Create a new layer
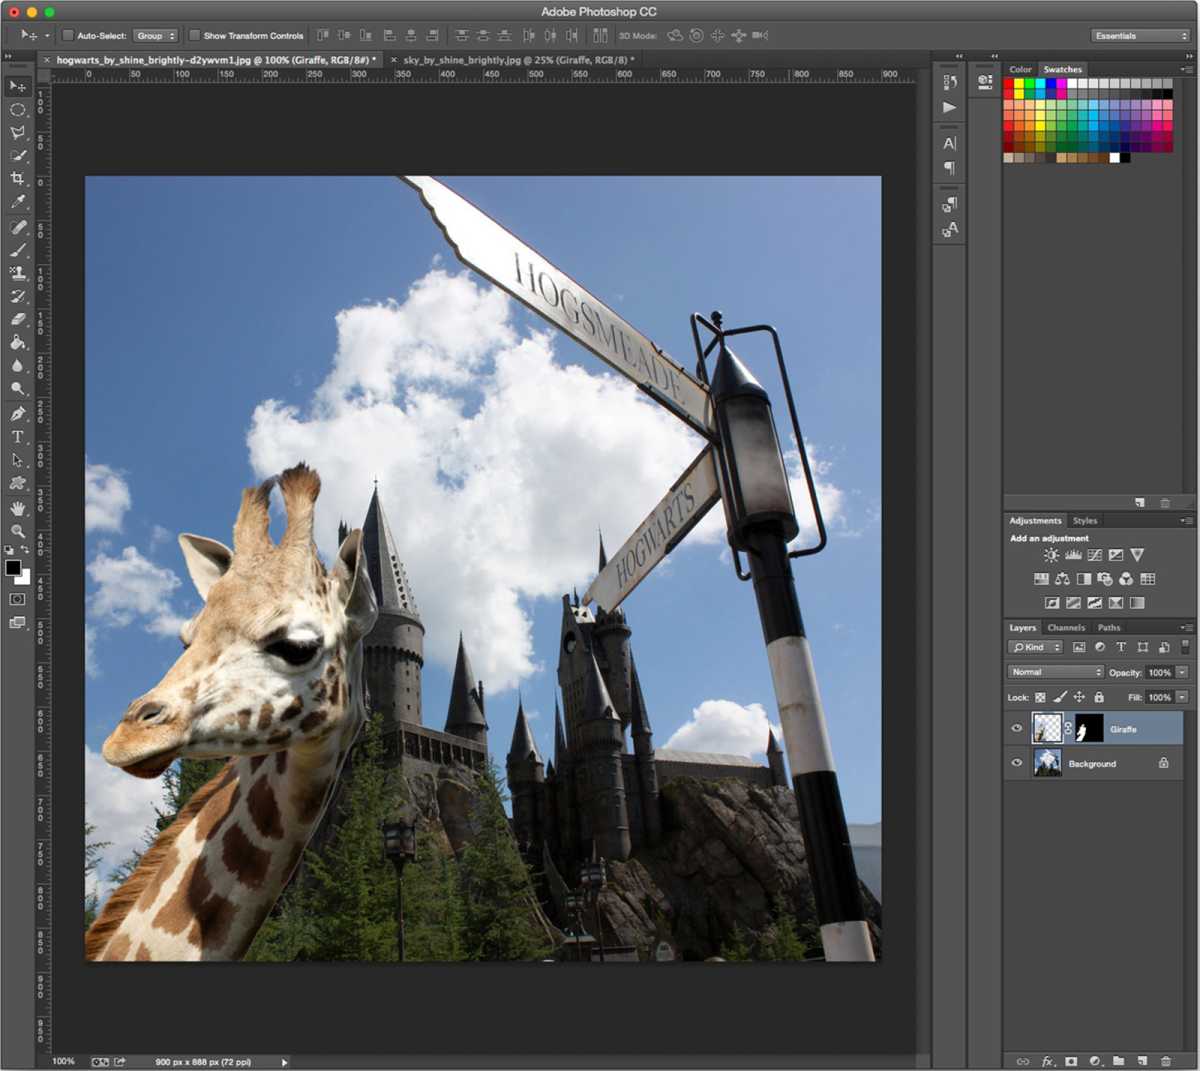 [x=1142, y=1061]
